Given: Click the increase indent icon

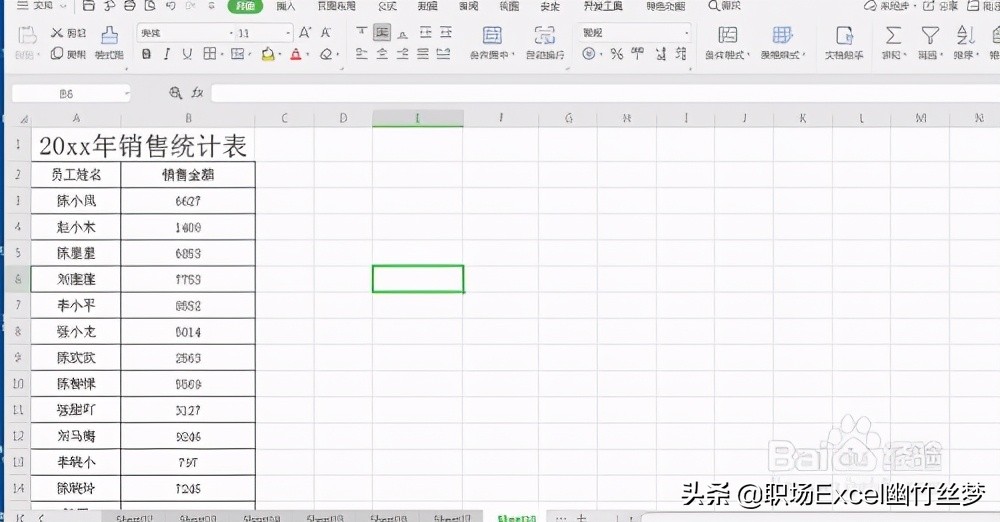Looking at the screenshot, I should tap(446, 32).
